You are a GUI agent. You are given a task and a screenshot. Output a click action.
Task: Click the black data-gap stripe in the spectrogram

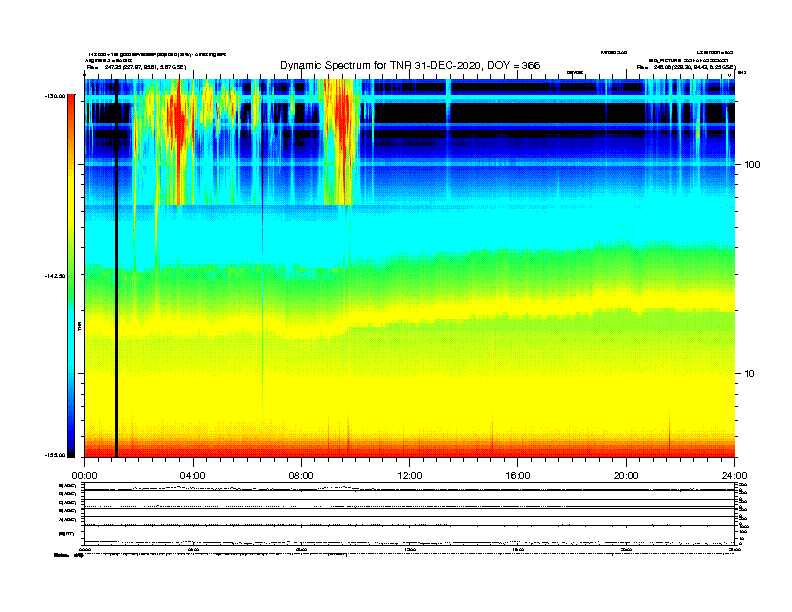pos(116,268)
